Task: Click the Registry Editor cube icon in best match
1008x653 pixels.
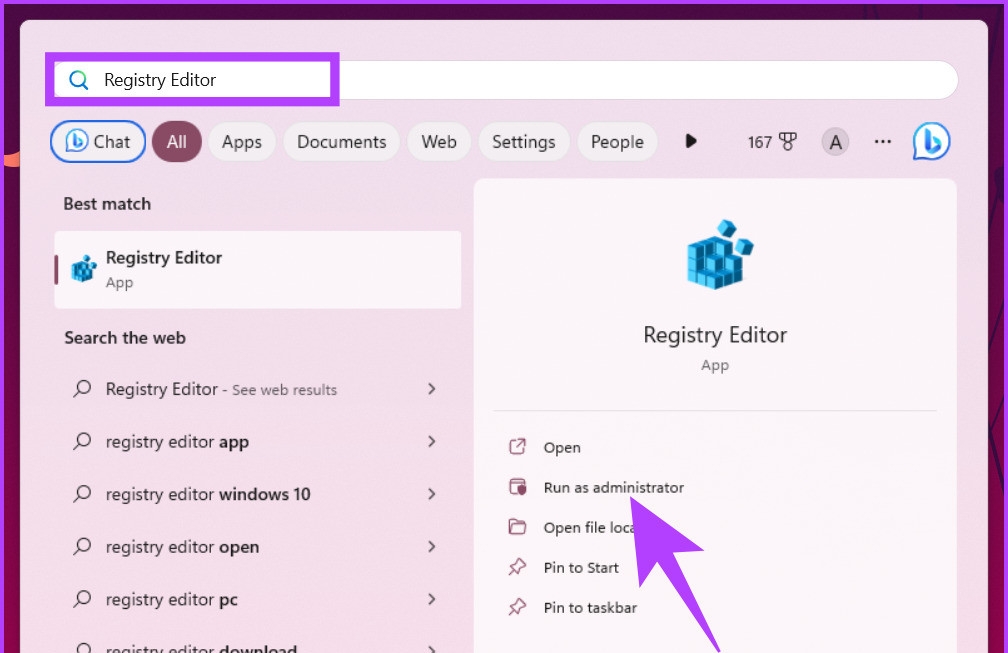Action: tap(84, 269)
